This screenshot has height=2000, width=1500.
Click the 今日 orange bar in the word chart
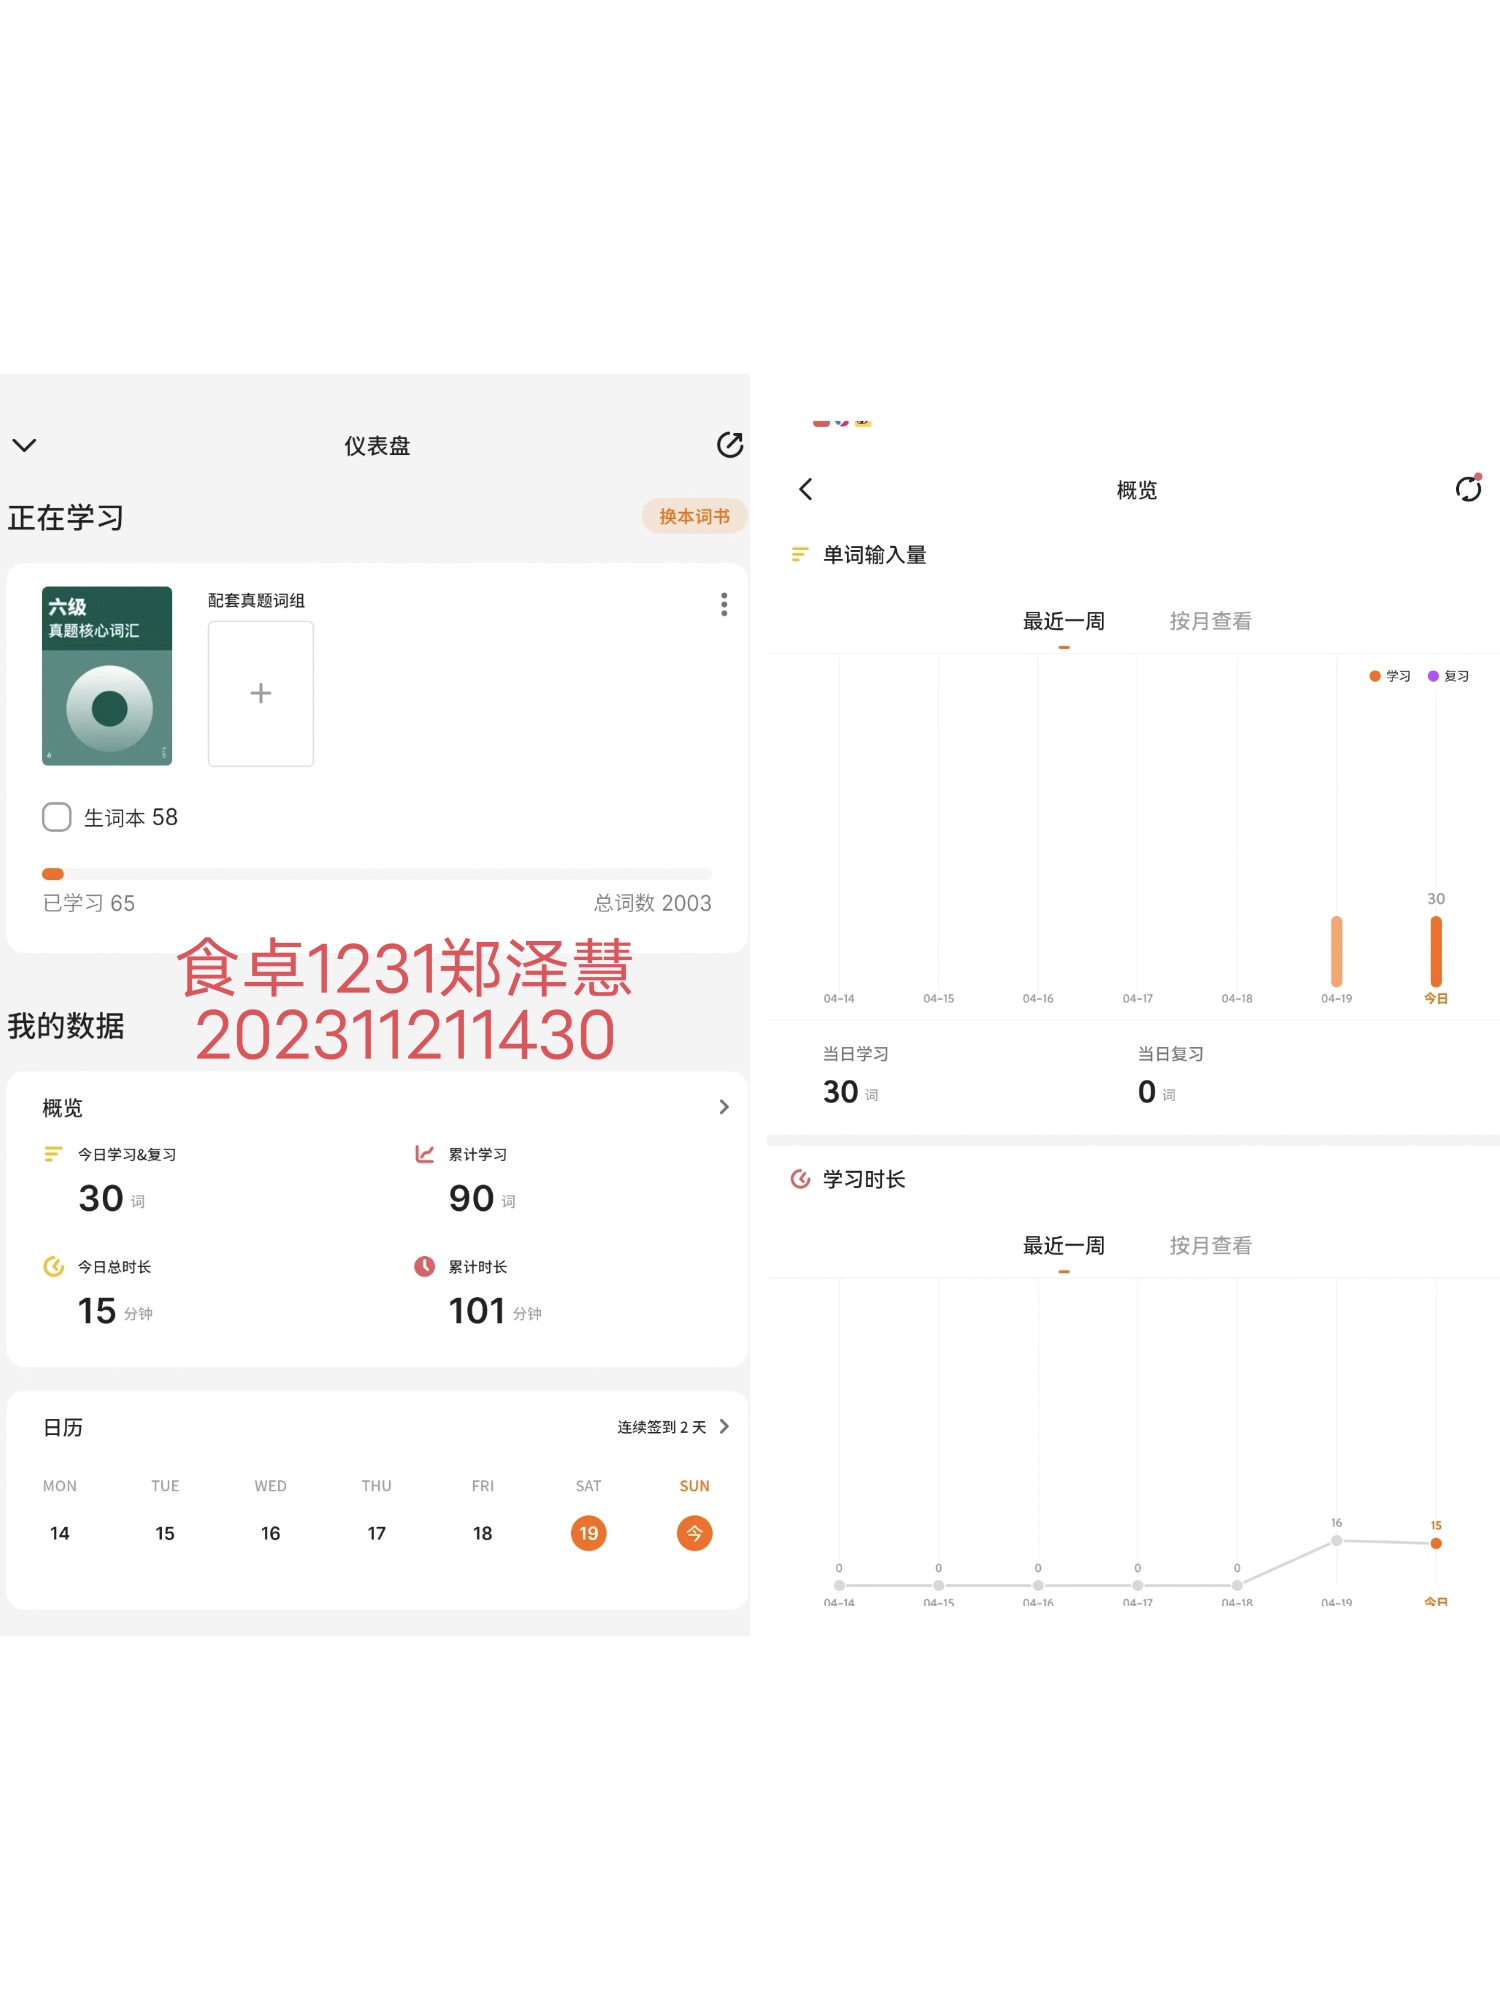tap(1436, 951)
